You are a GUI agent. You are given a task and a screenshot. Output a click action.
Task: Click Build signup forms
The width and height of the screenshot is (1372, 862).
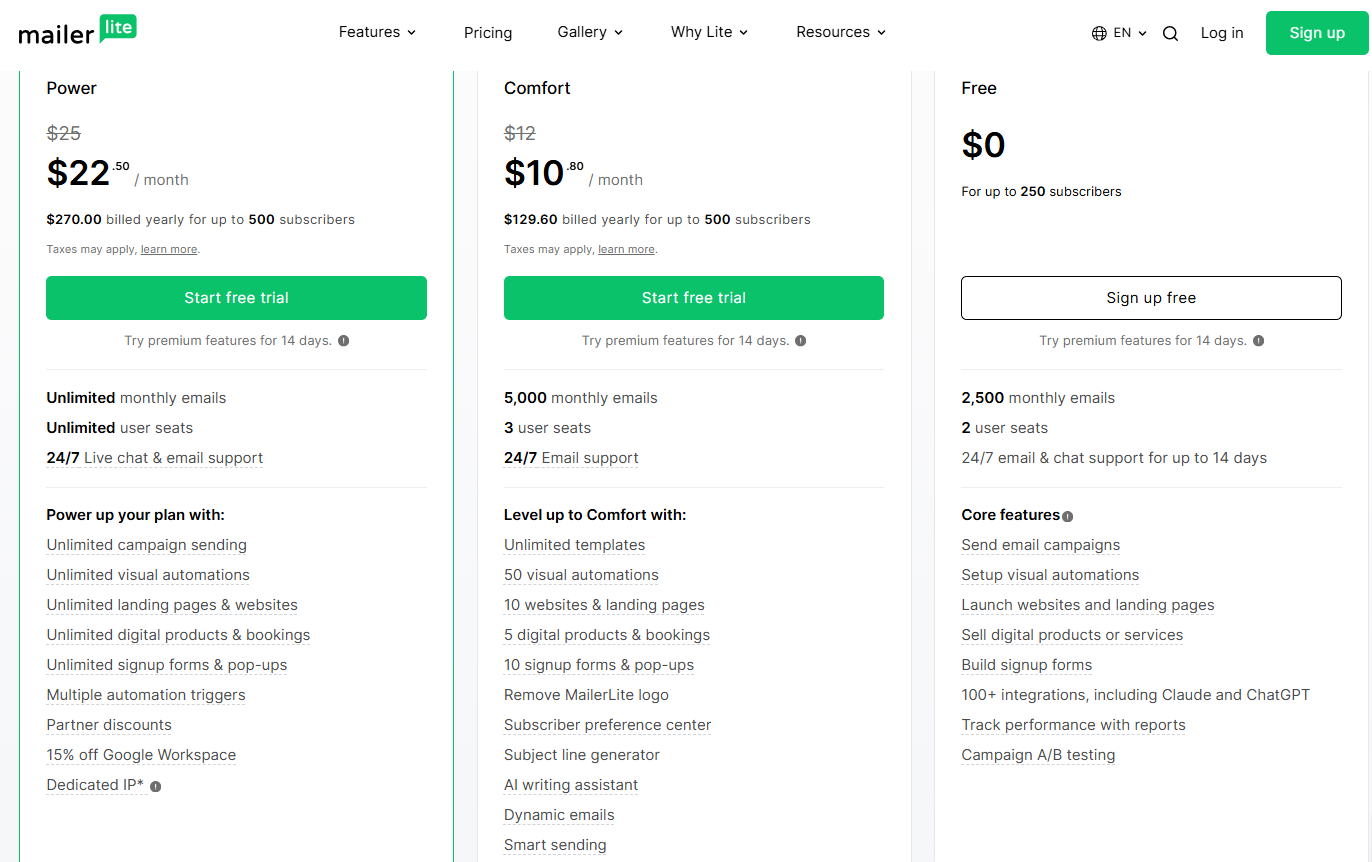1027,665
